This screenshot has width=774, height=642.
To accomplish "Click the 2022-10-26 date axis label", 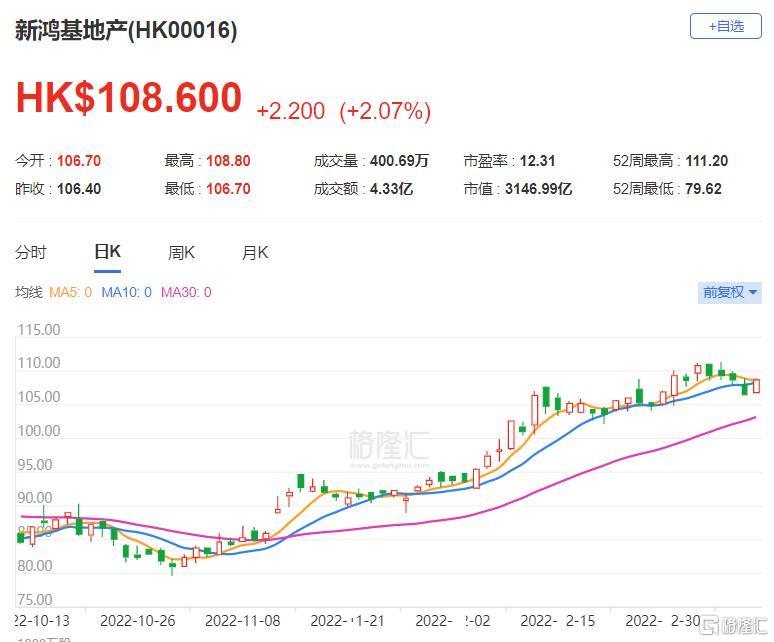I will pos(138,621).
